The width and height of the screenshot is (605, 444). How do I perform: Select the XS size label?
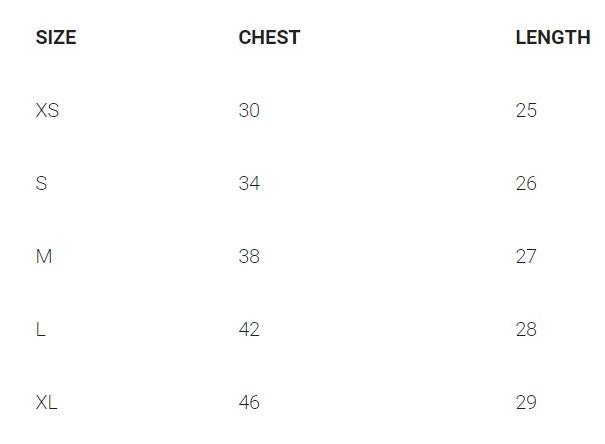[x=47, y=110]
